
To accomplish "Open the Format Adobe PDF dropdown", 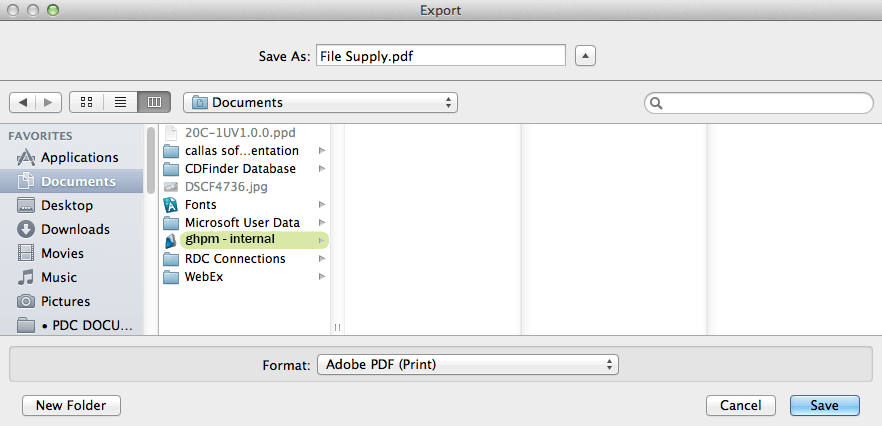I will 467,364.
